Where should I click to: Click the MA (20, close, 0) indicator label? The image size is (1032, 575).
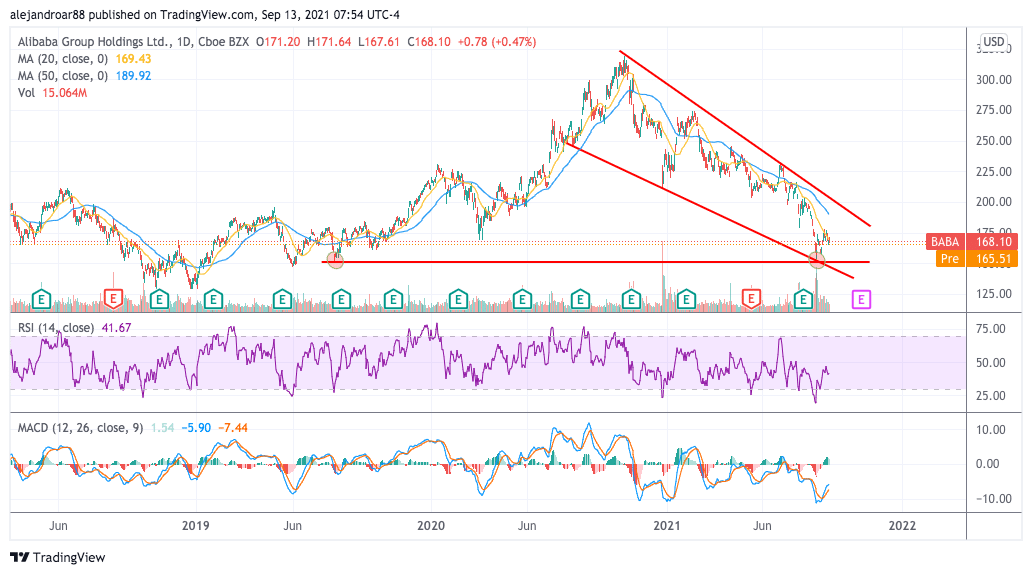[x=63, y=59]
